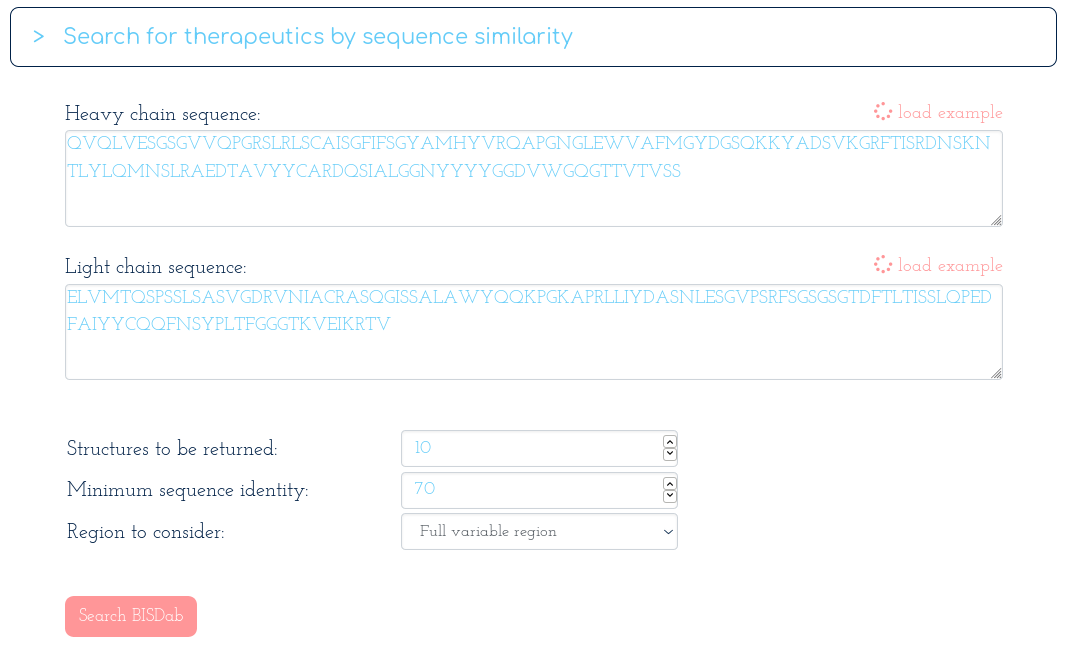Increase structures to be returned value
This screenshot has width=1068, height=651.
tap(670, 442)
